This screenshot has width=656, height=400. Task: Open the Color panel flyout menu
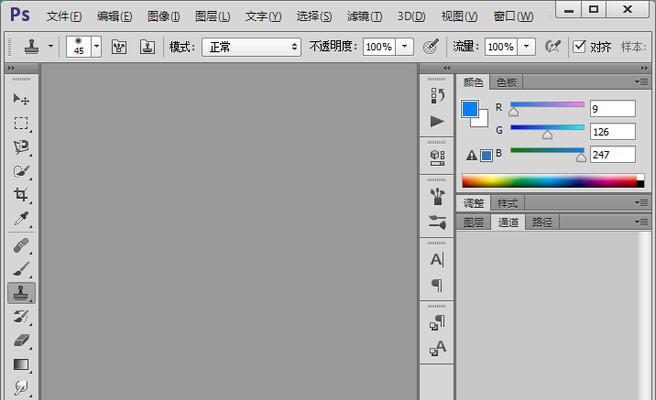coord(641,82)
